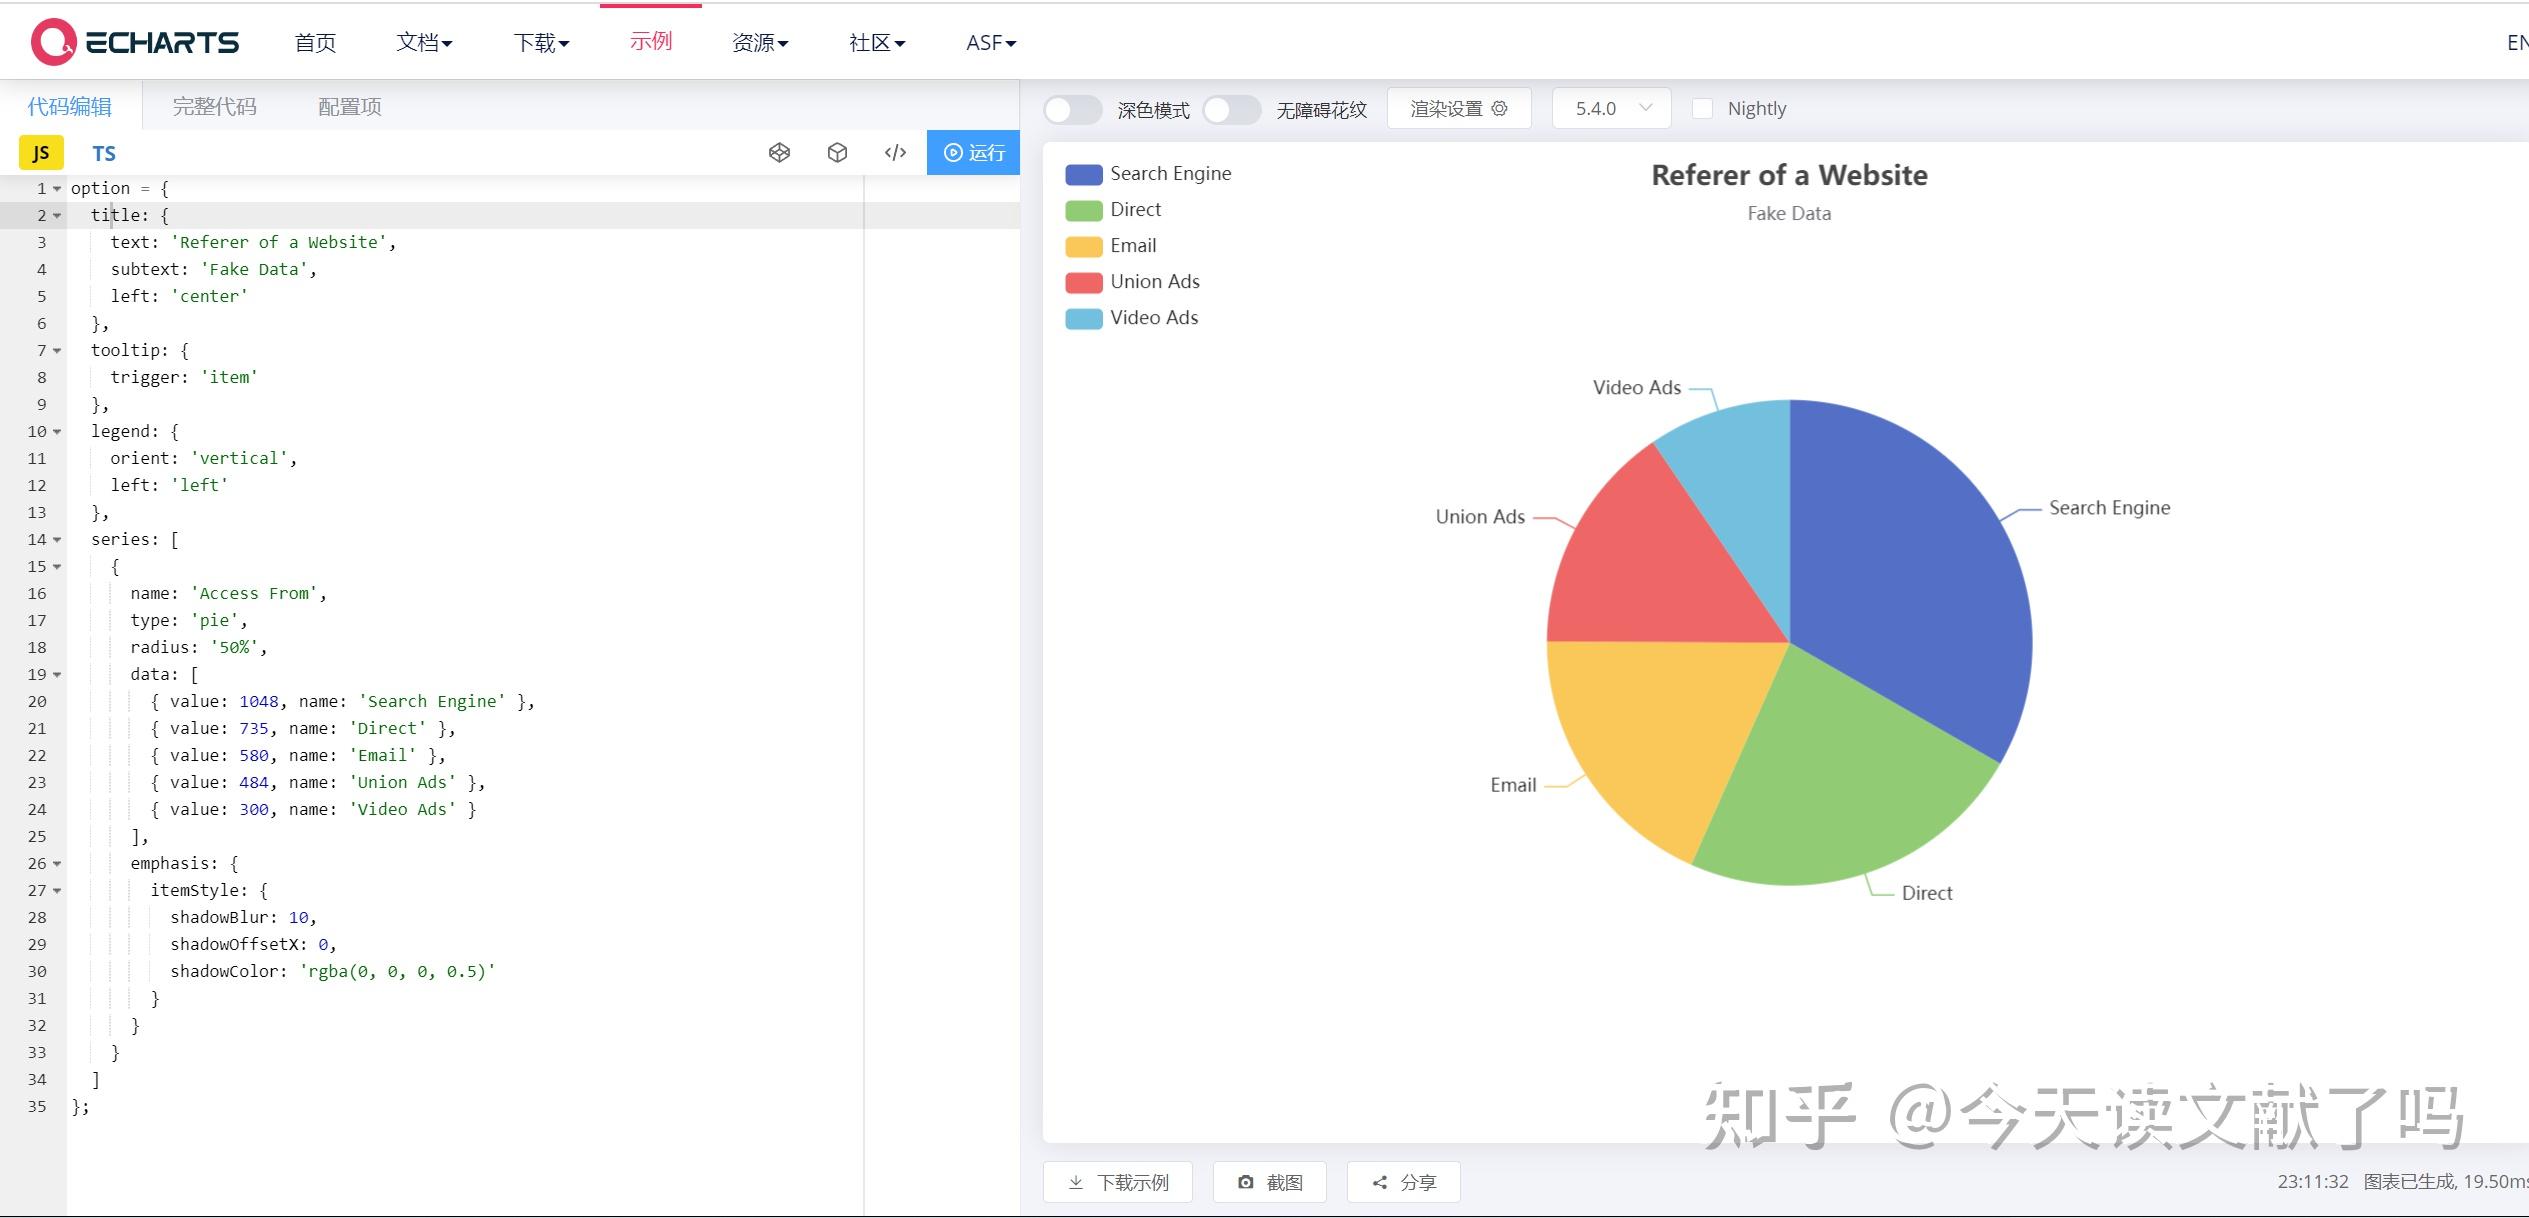Open the 资源 dropdown menu
The height and width of the screenshot is (1218, 2529).
click(x=760, y=42)
